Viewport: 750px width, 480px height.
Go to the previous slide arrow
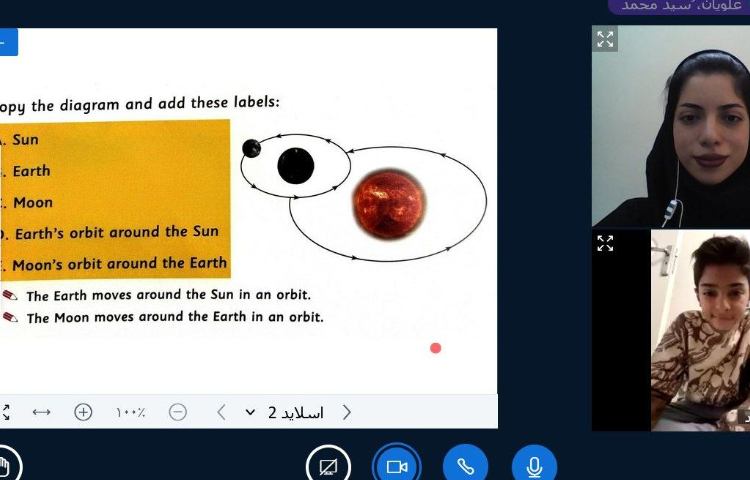point(221,412)
